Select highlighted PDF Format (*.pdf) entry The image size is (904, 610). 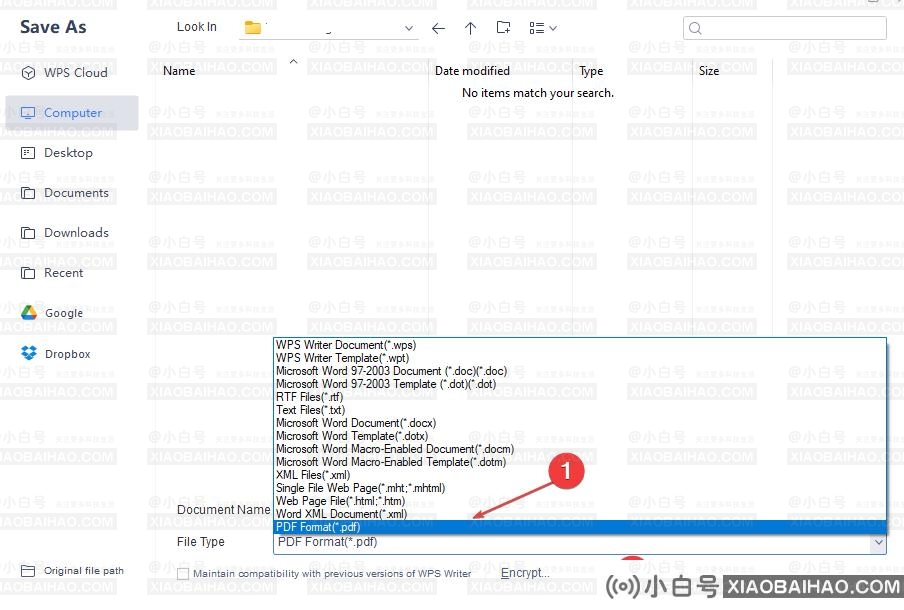pyautogui.click(x=579, y=527)
